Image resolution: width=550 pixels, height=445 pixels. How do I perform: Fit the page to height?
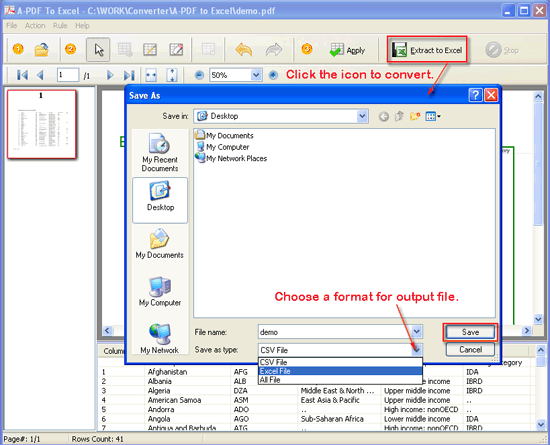[172, 75]
